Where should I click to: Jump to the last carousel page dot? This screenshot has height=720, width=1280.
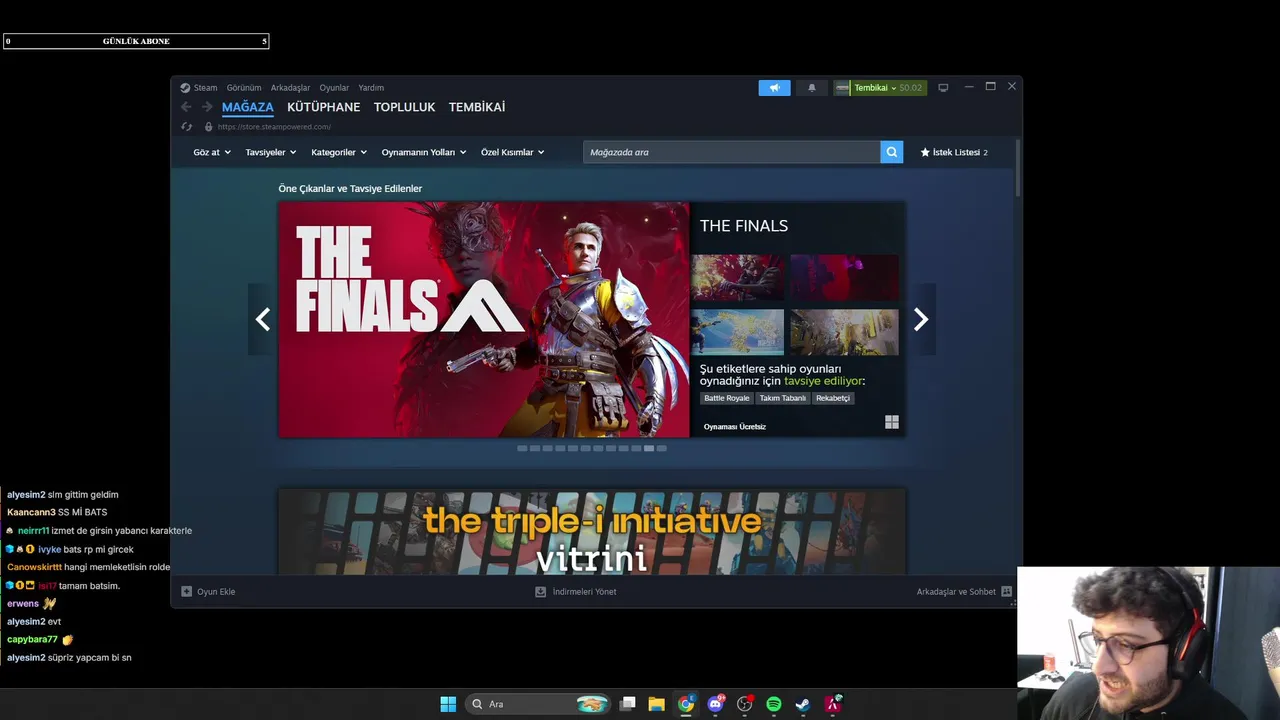coord(661,448)
